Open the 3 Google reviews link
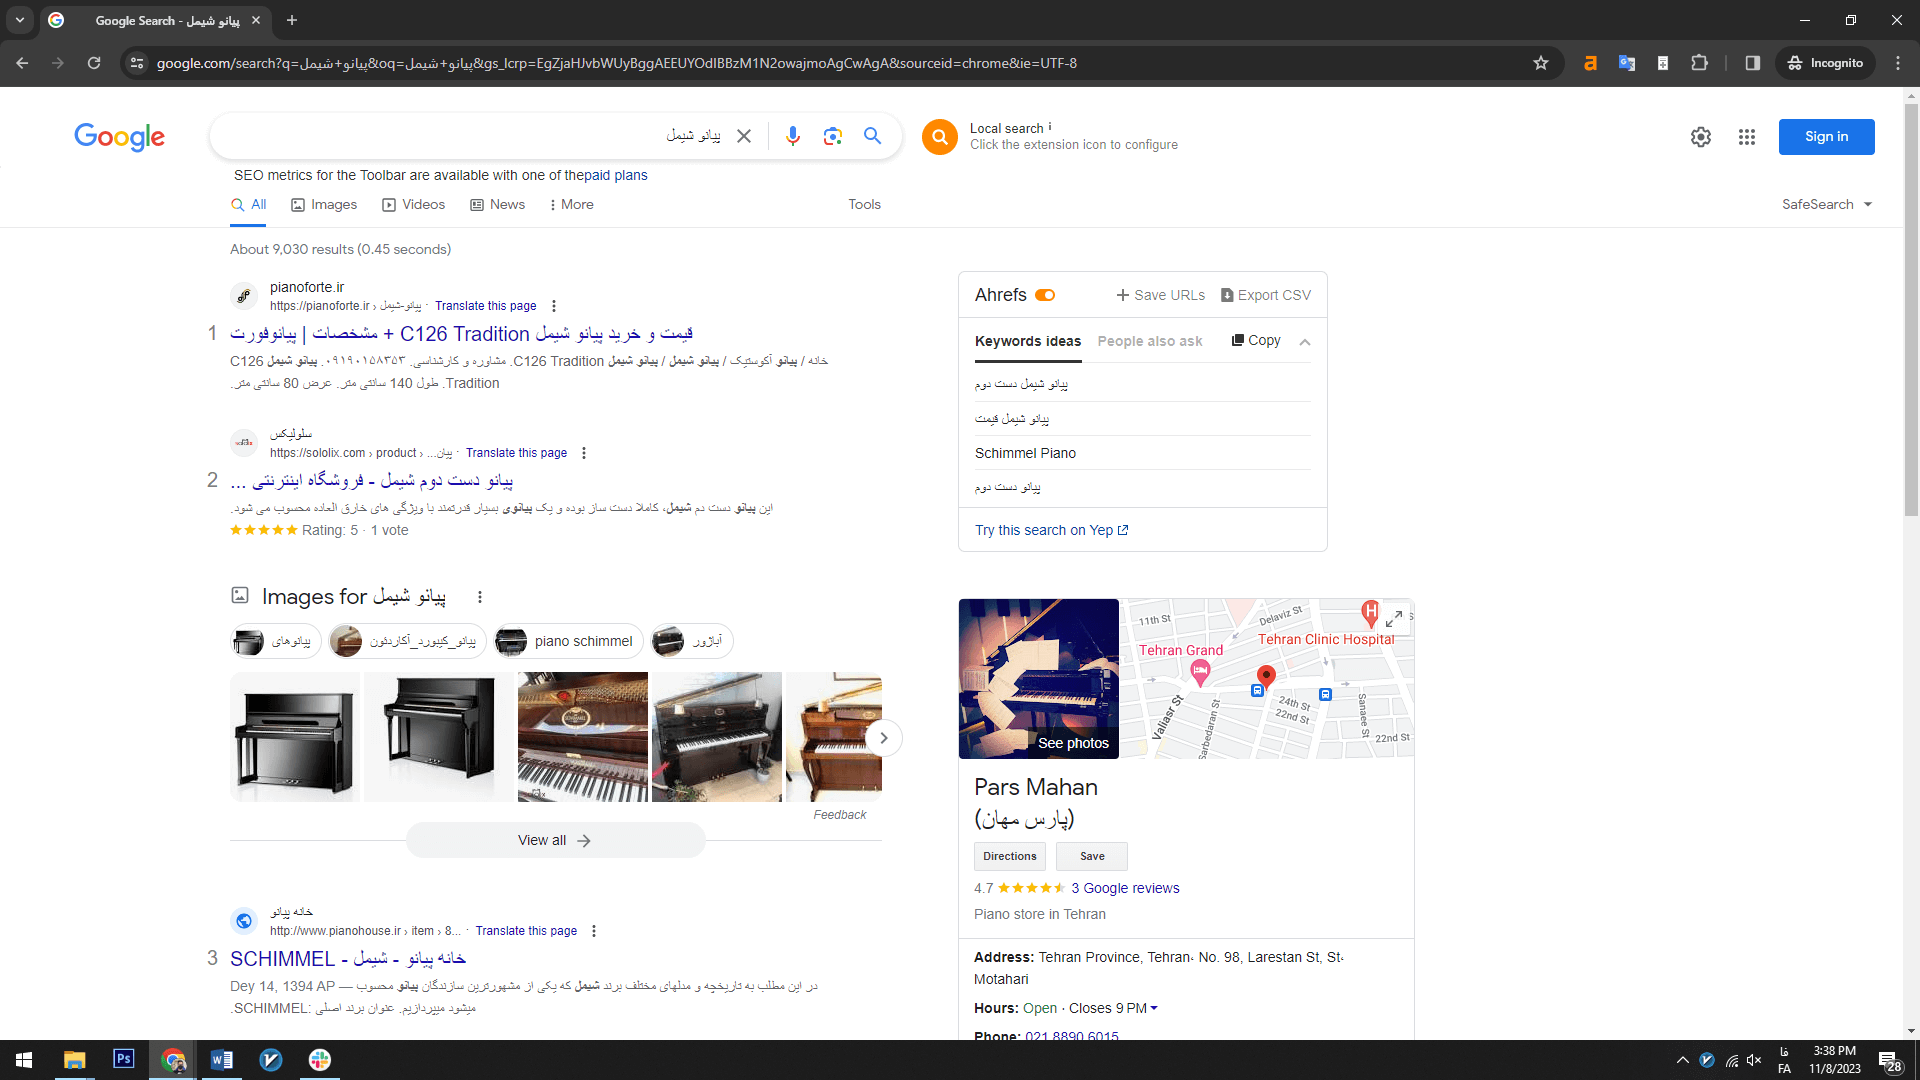The height and width of the screenshot is (1080, 1920). pyautogui.click(x=1125, y=888)
